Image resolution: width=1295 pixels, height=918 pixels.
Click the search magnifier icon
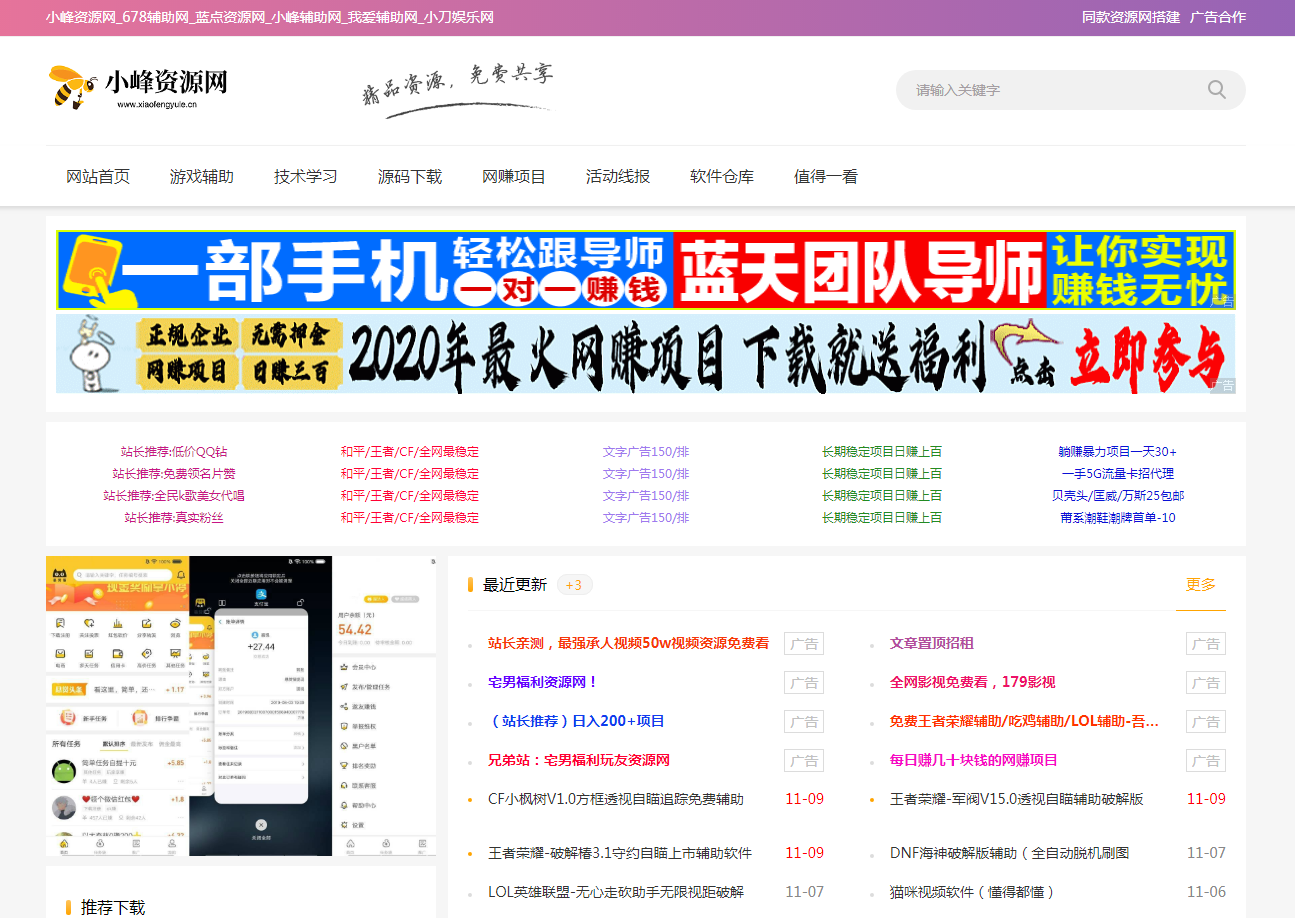pyautogui.click(x=1216, y=90)
